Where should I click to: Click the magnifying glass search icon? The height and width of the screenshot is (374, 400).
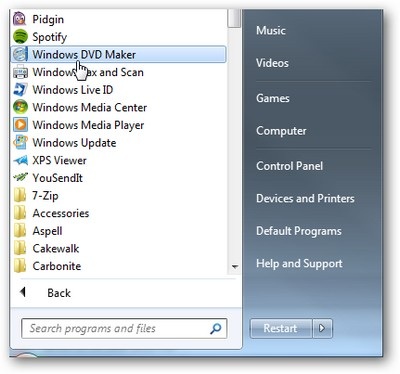point(215,329)
